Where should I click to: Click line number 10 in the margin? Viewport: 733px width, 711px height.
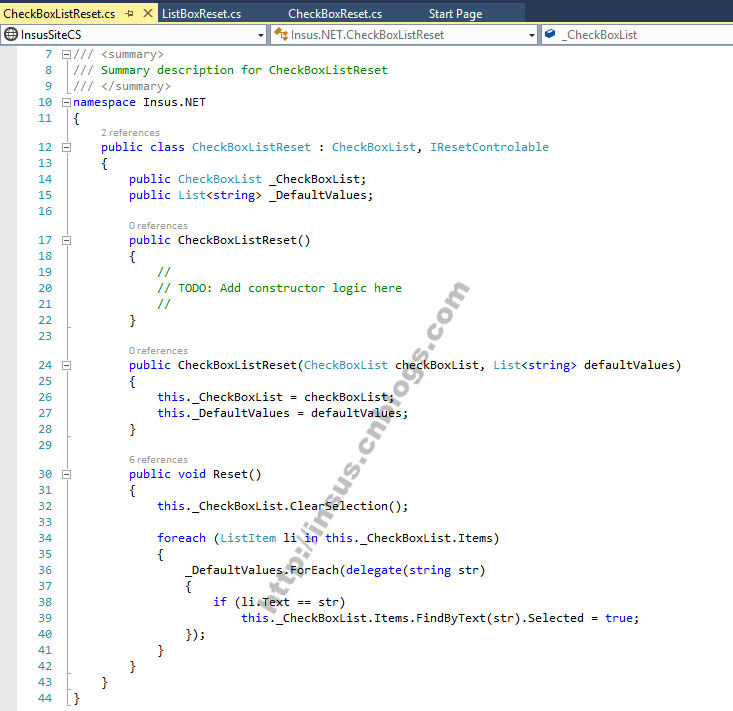[45, 102]
